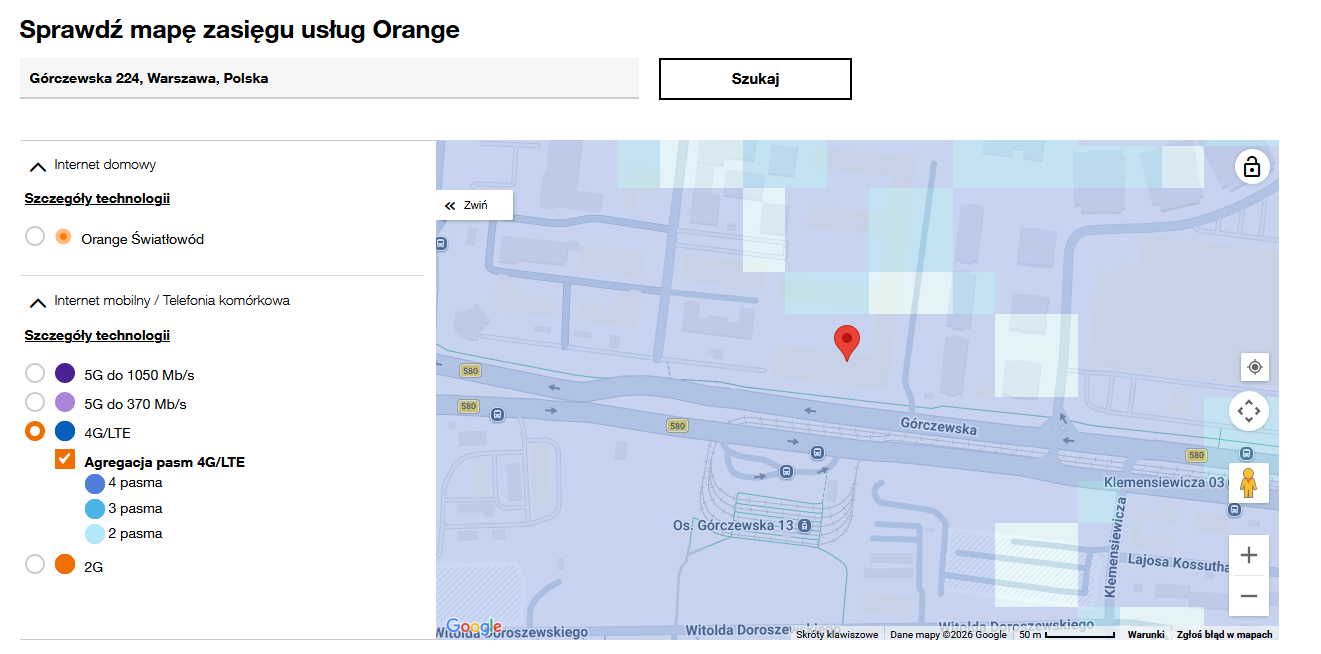The height and width of the screenshot is (654, 1321).
Task: Open Szczegóły technologii link under Internet mobilny
Action: [97, 335]
